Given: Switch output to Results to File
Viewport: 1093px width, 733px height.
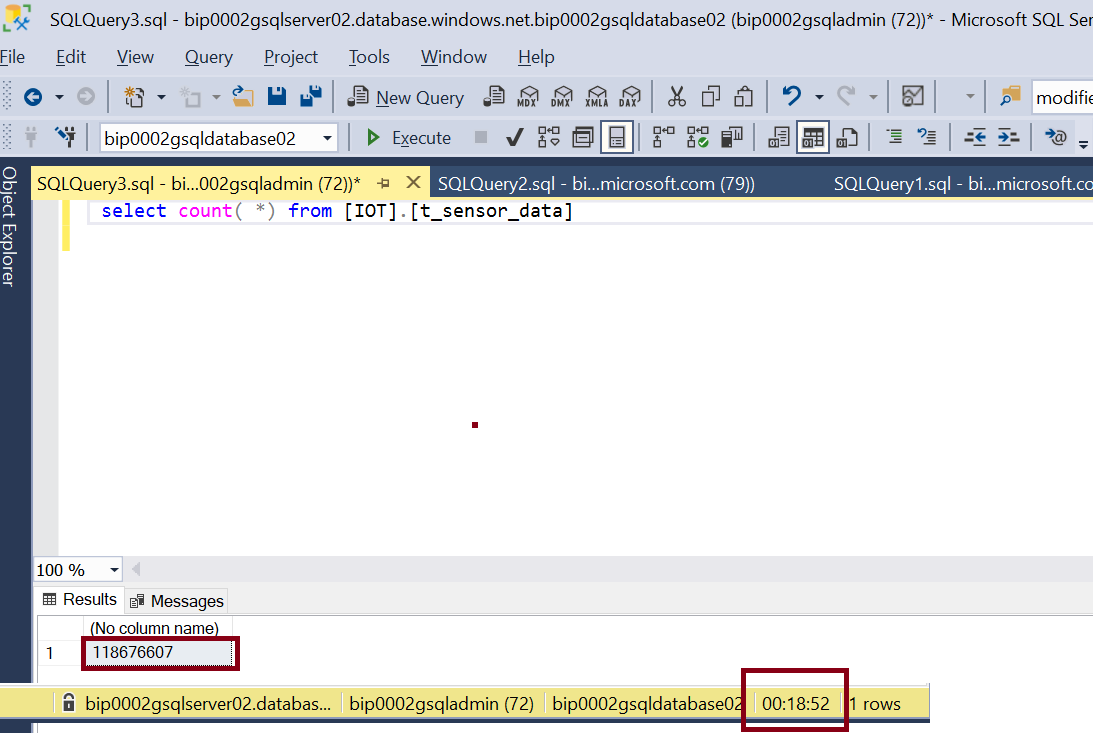Looking at the screenshot, I should [846, 137].
